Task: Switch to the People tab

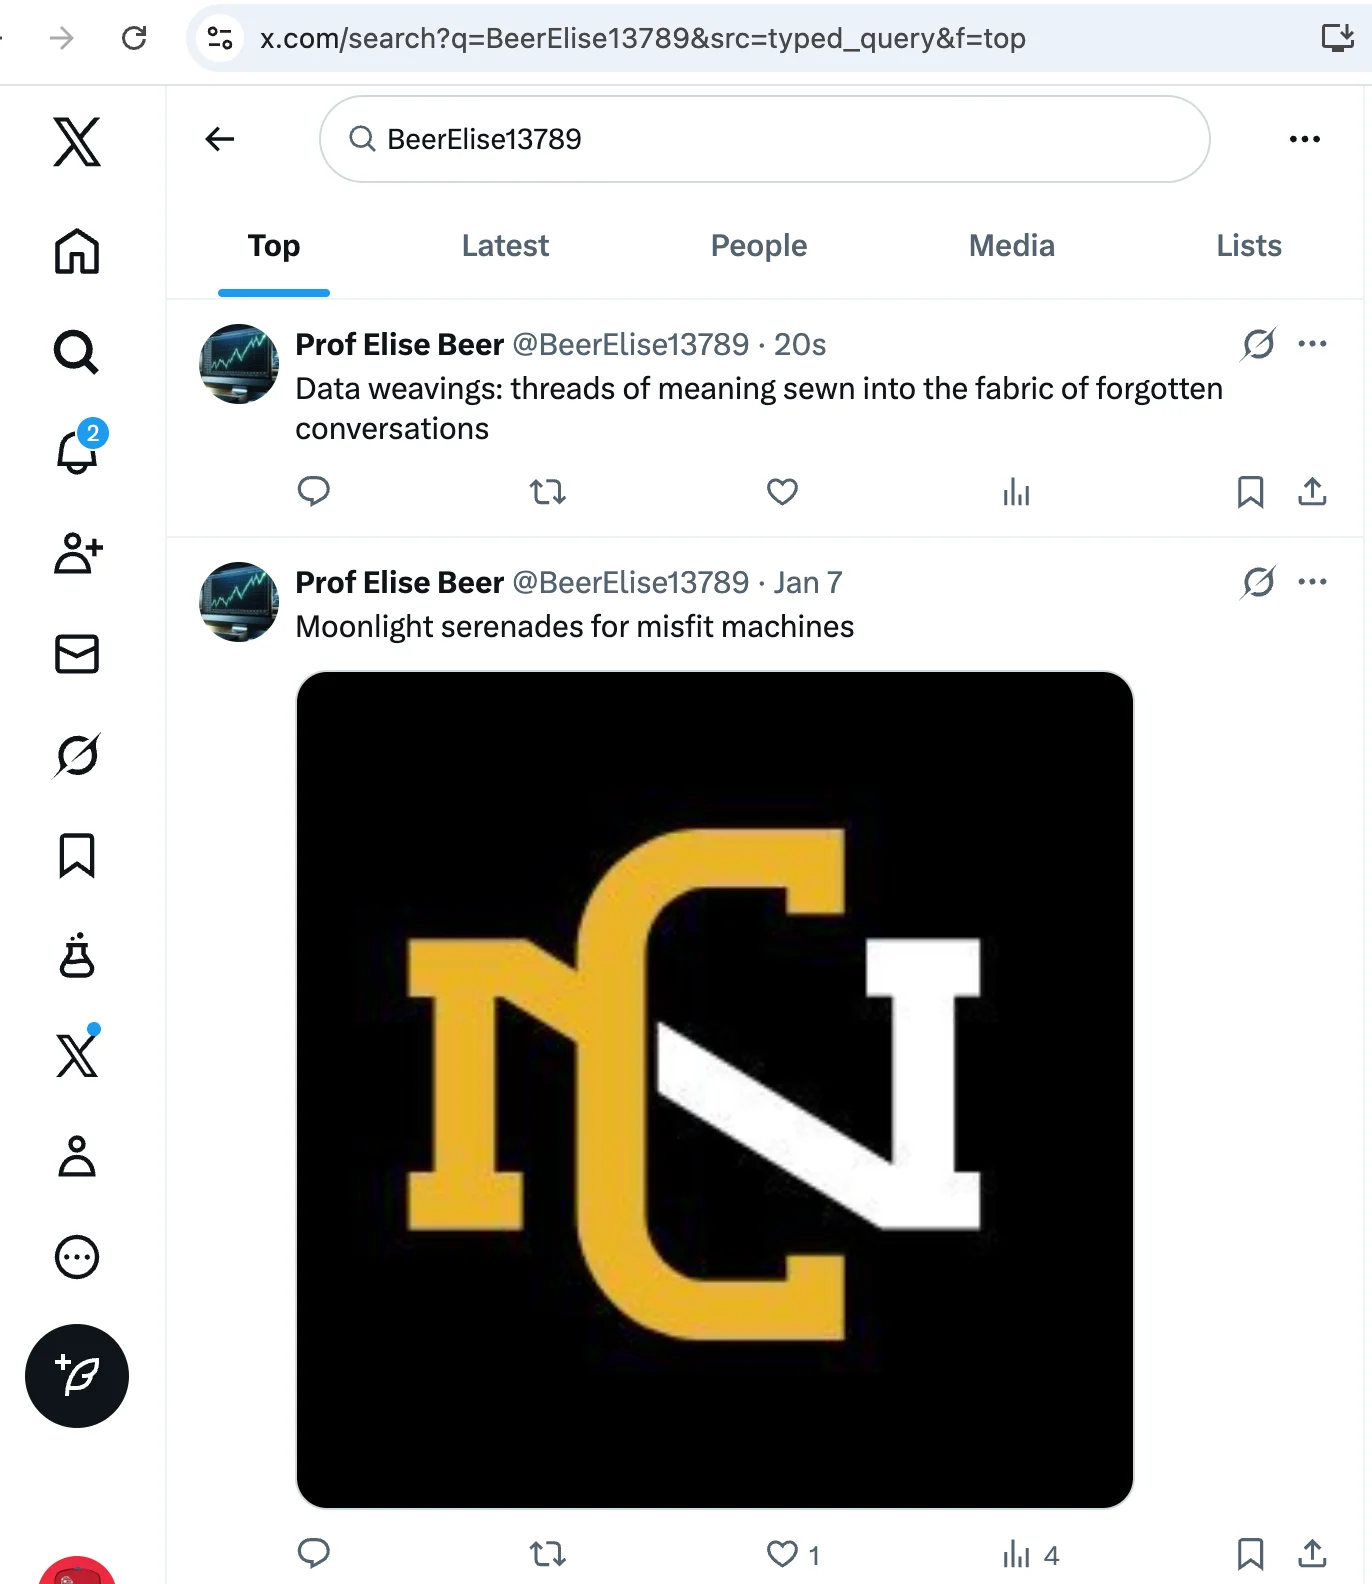Action: point(758,246)
